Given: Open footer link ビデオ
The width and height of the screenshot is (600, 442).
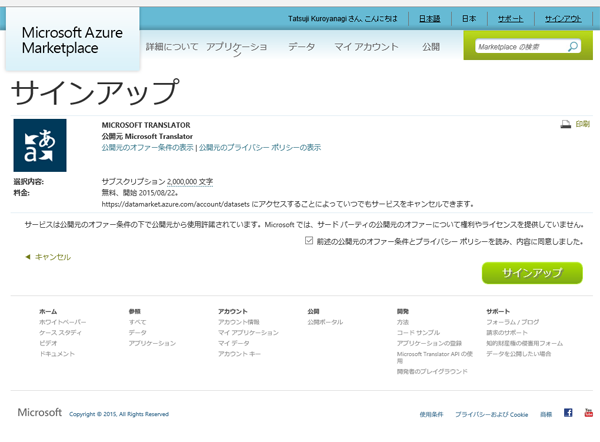Looking at the screenshot, I should click(48, 343).
